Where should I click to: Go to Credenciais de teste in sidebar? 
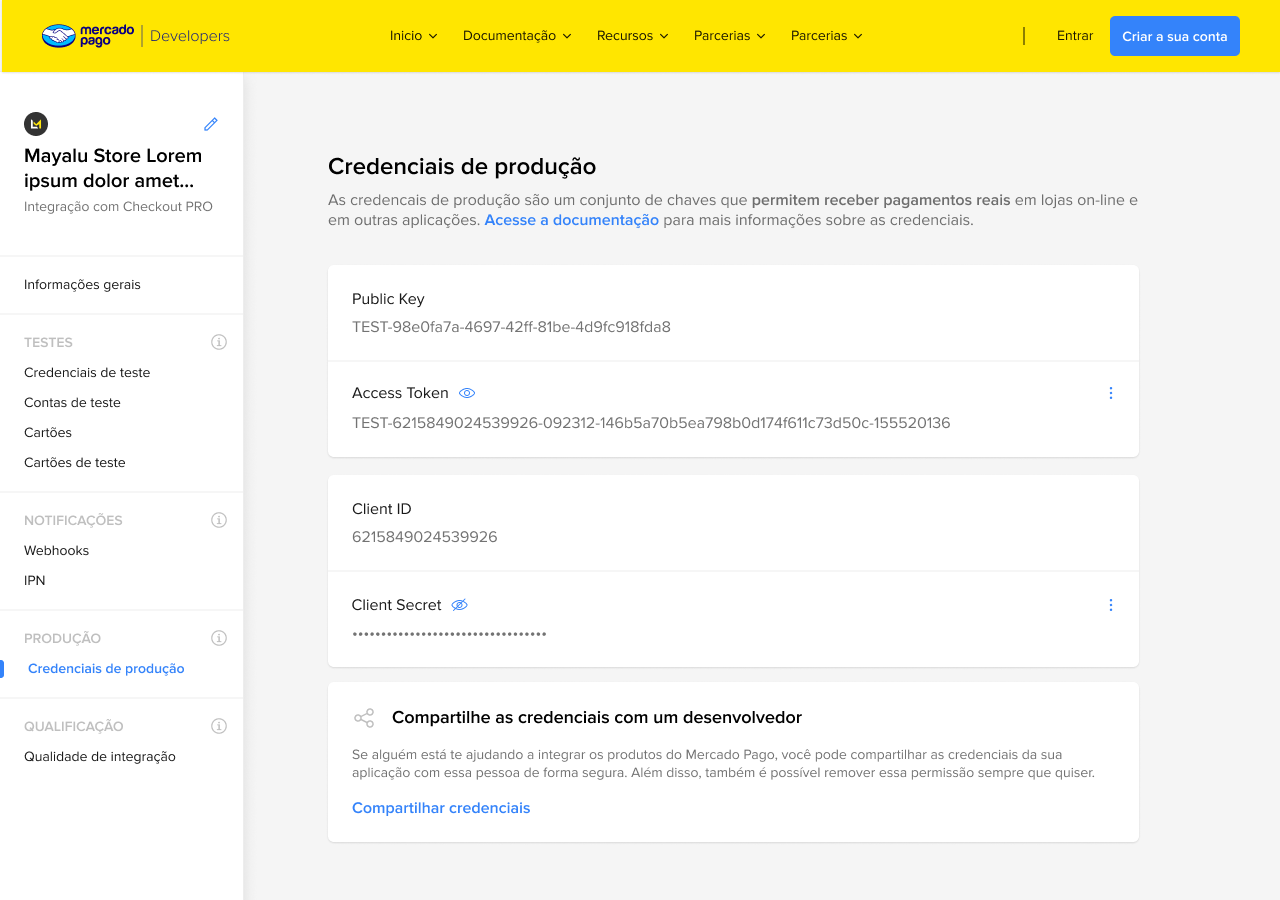click(x=87, y=372)
